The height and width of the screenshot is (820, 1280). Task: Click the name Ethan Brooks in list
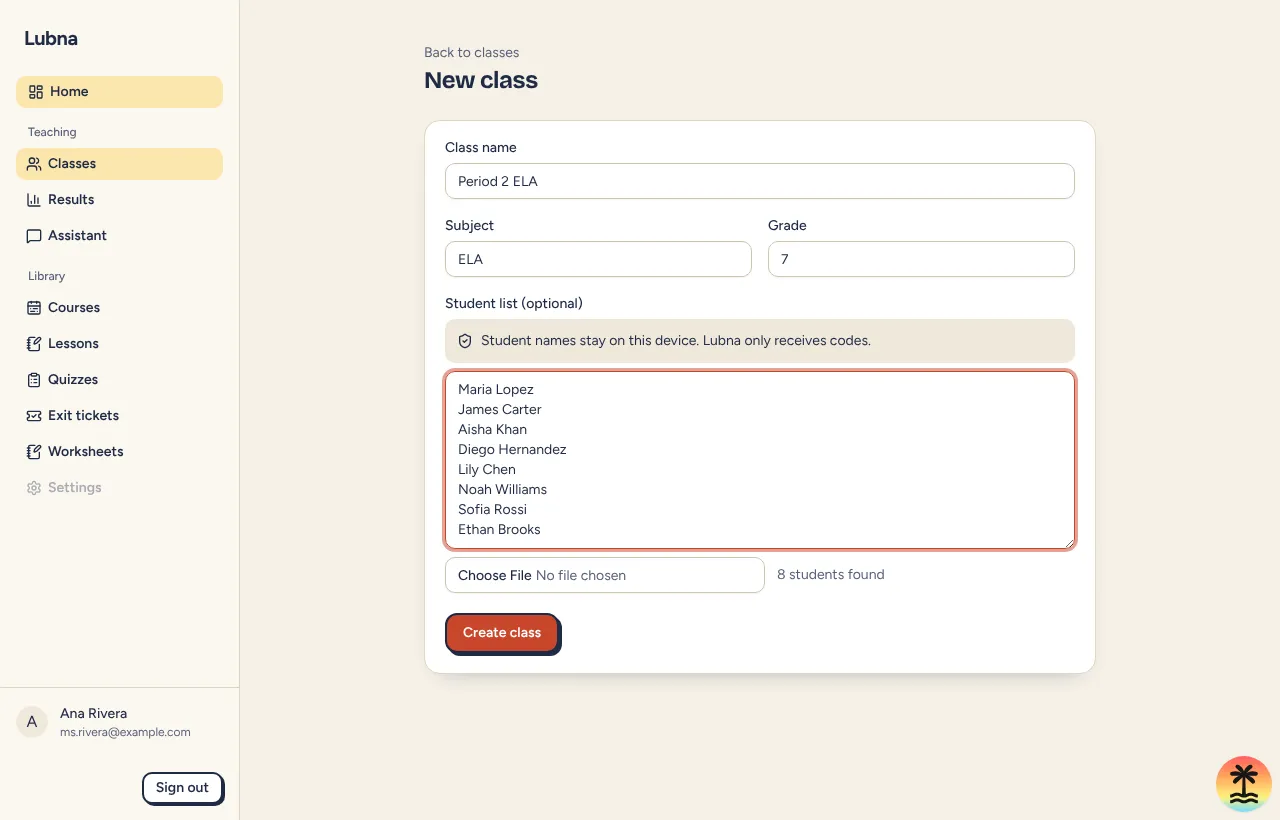click(499, 530)
